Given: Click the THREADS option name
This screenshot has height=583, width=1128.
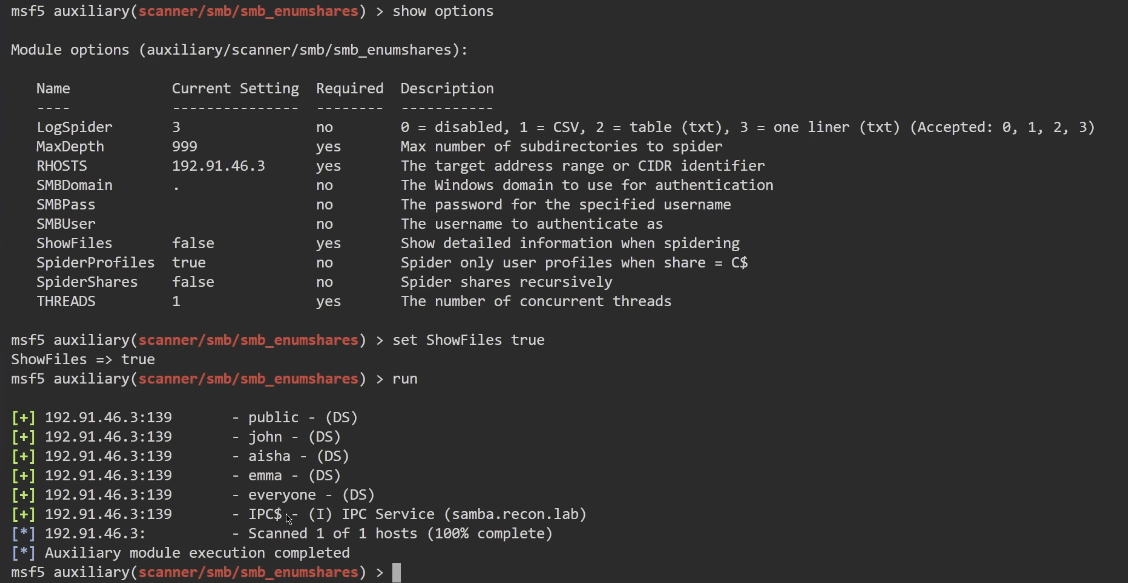Looking at the screenshot, I should tap(66, 301).
